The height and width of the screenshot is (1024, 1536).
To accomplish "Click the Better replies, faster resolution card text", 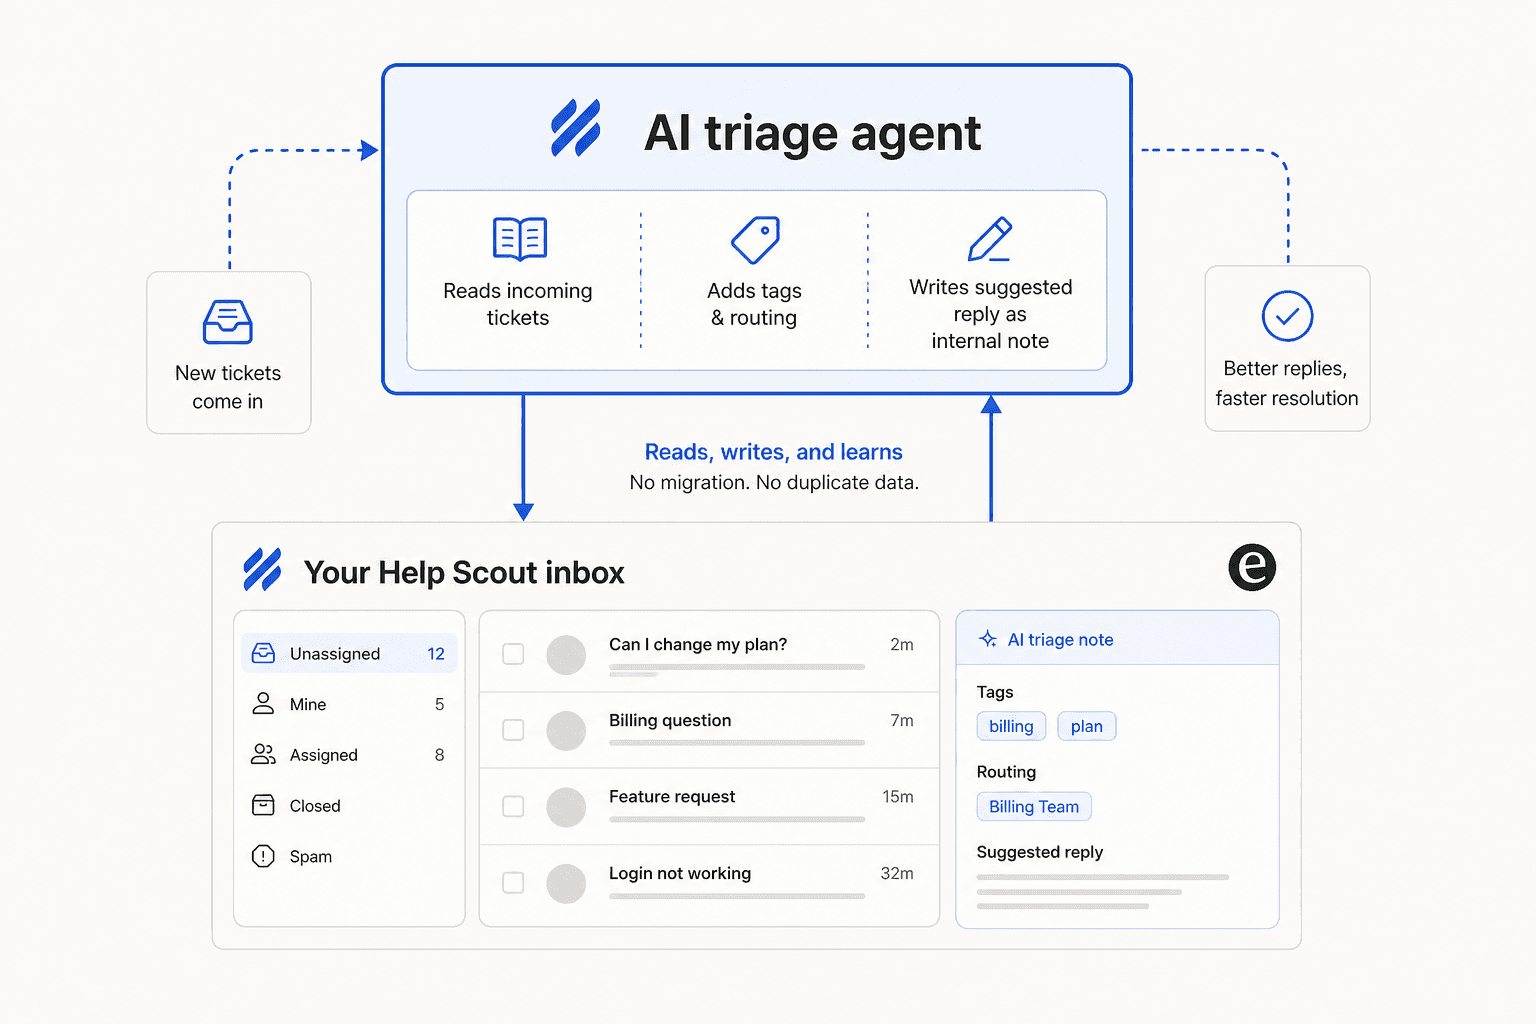I will pyautogui.click(x=1287, y=383).
